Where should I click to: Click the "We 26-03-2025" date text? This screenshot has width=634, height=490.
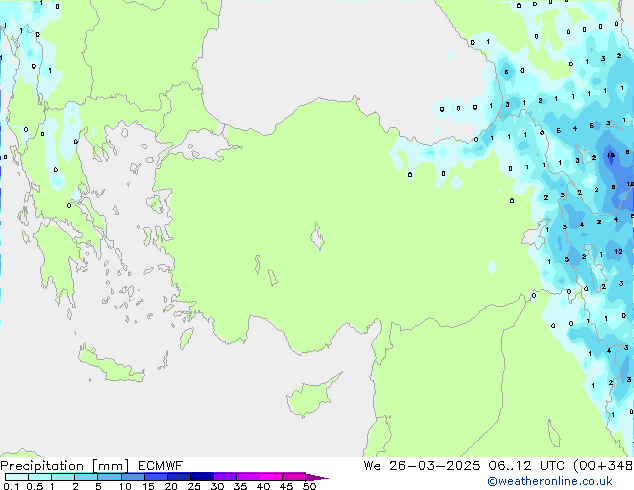[422, 466]
